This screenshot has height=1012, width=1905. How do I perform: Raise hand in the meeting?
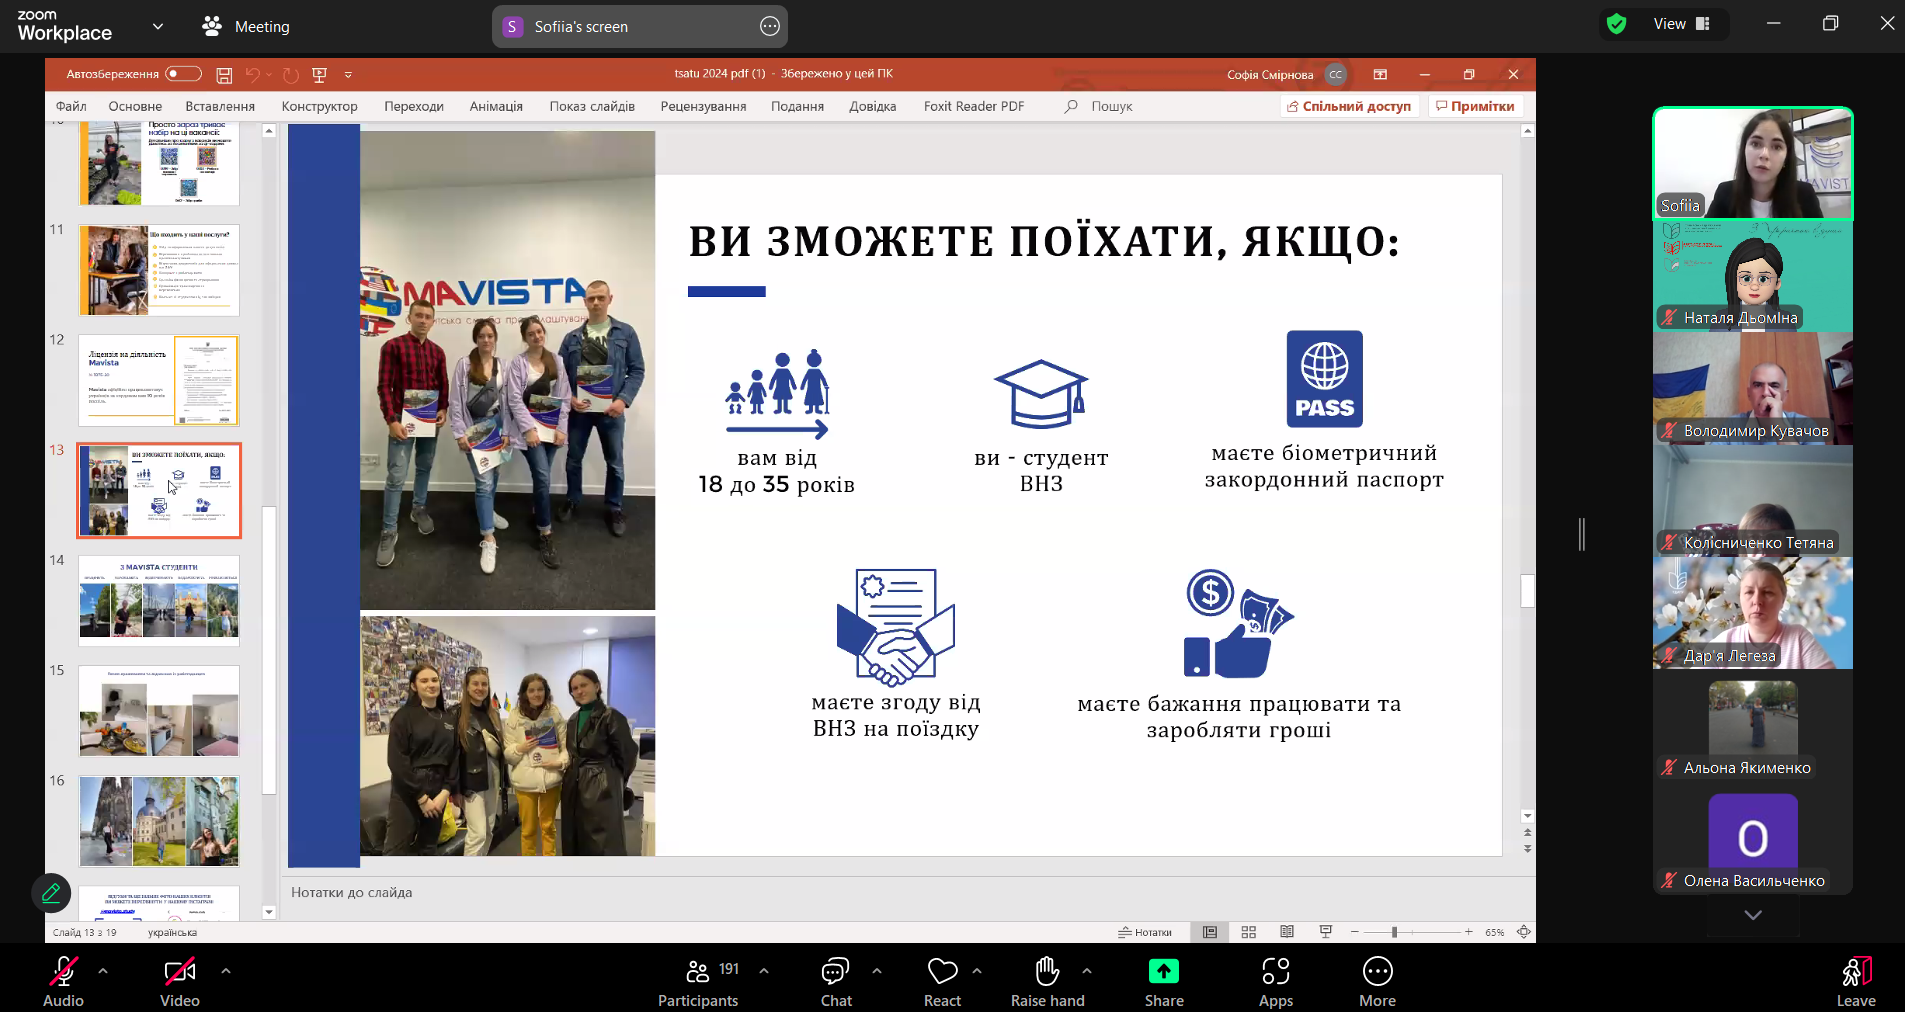(1047, 982)
